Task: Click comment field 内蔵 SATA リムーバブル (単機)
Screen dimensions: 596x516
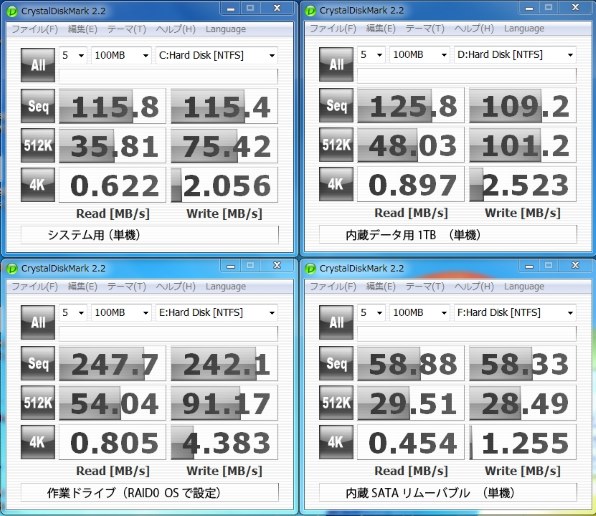Action: [448, 493]
